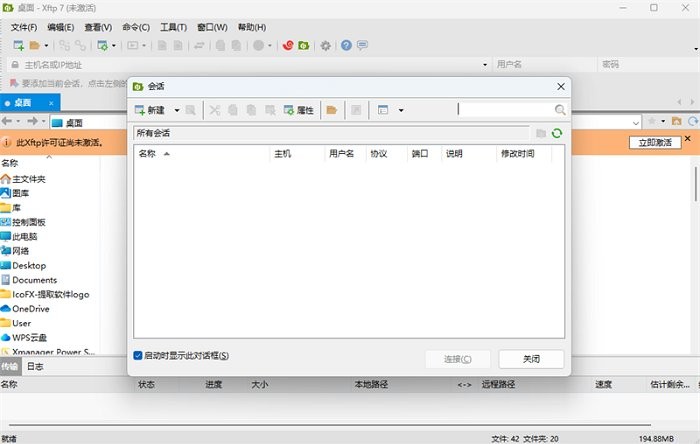Image resolution: width=700 pixels, height=444 pixels.
Task: Click the 立即激活 button
Action: 655,143
